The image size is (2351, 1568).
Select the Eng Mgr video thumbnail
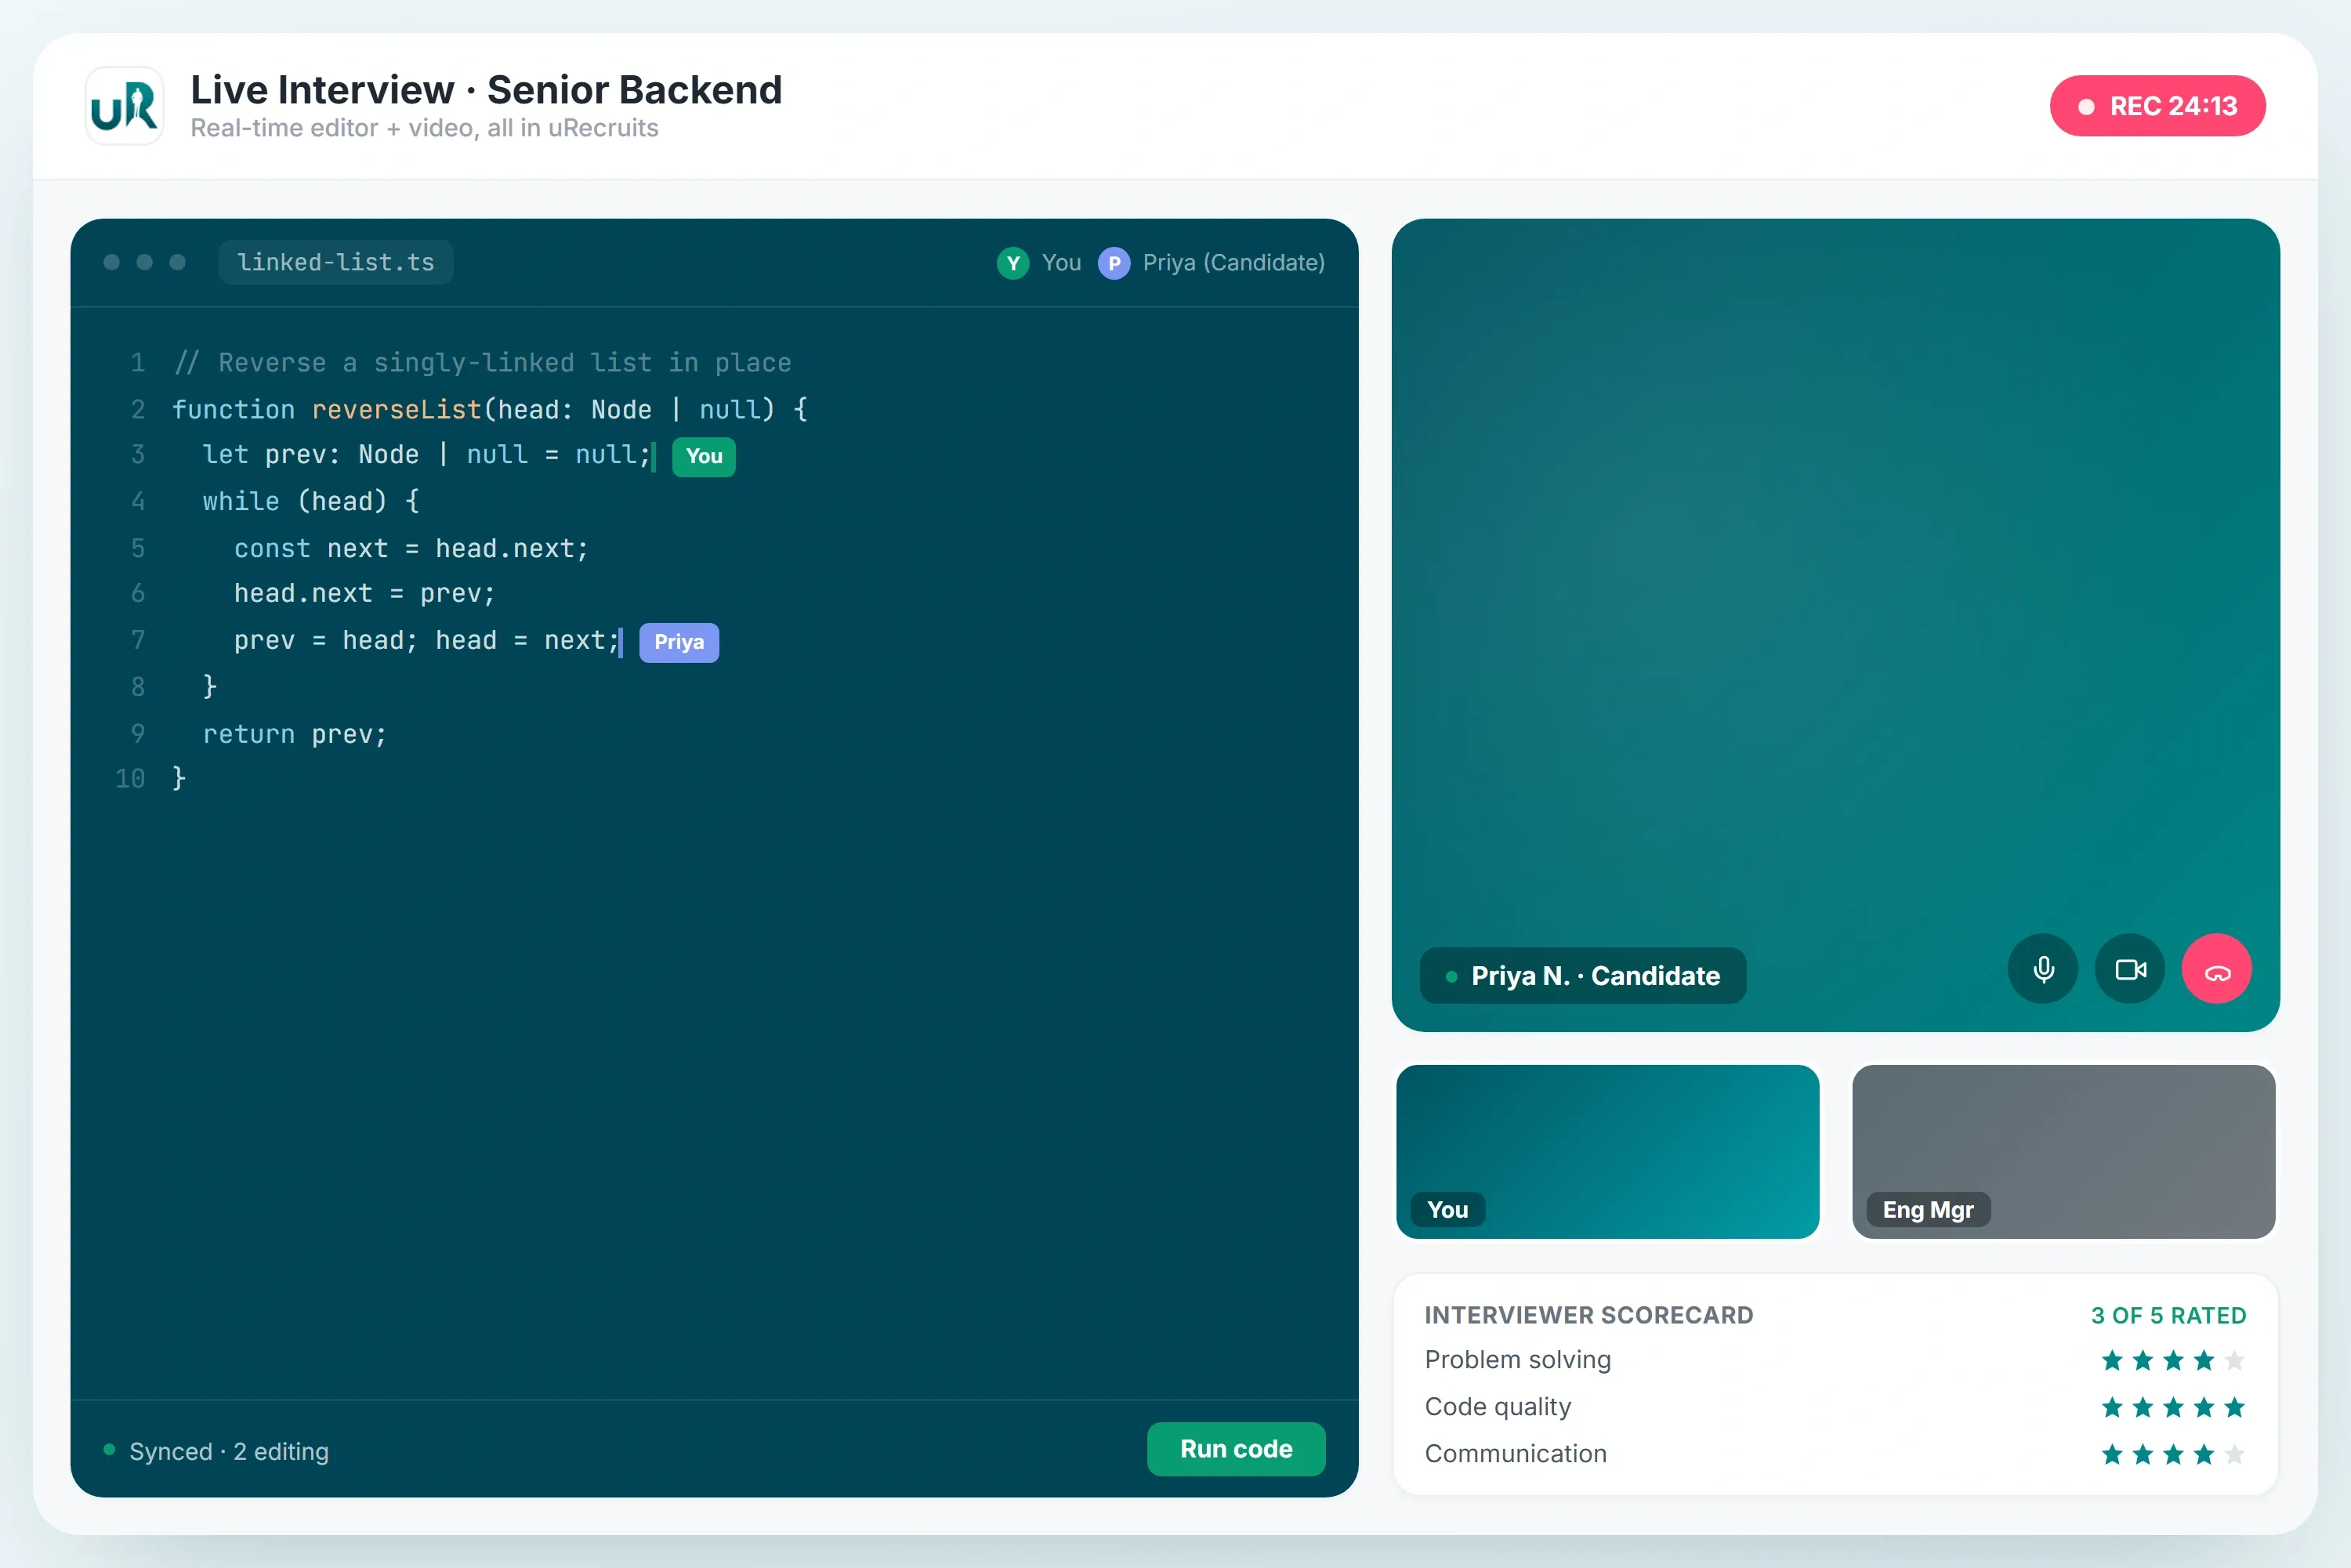pos(2063,1152)
